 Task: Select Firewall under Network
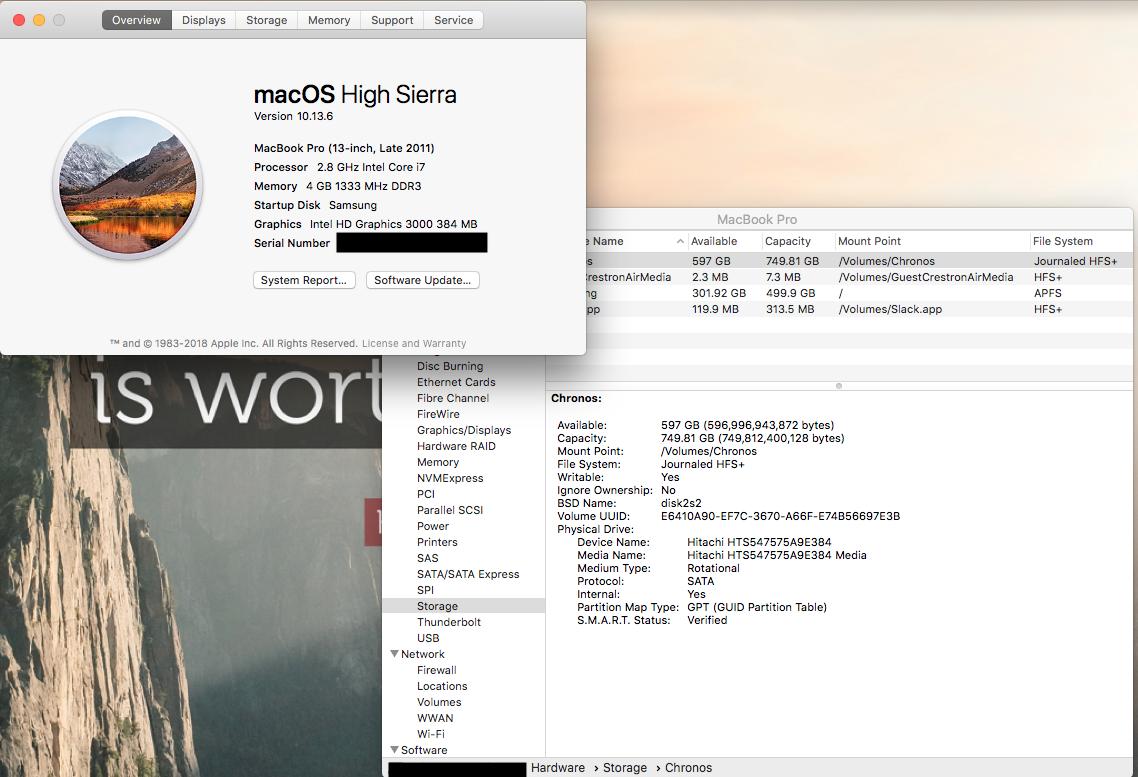pyautogui.click(x=436, y=670)
